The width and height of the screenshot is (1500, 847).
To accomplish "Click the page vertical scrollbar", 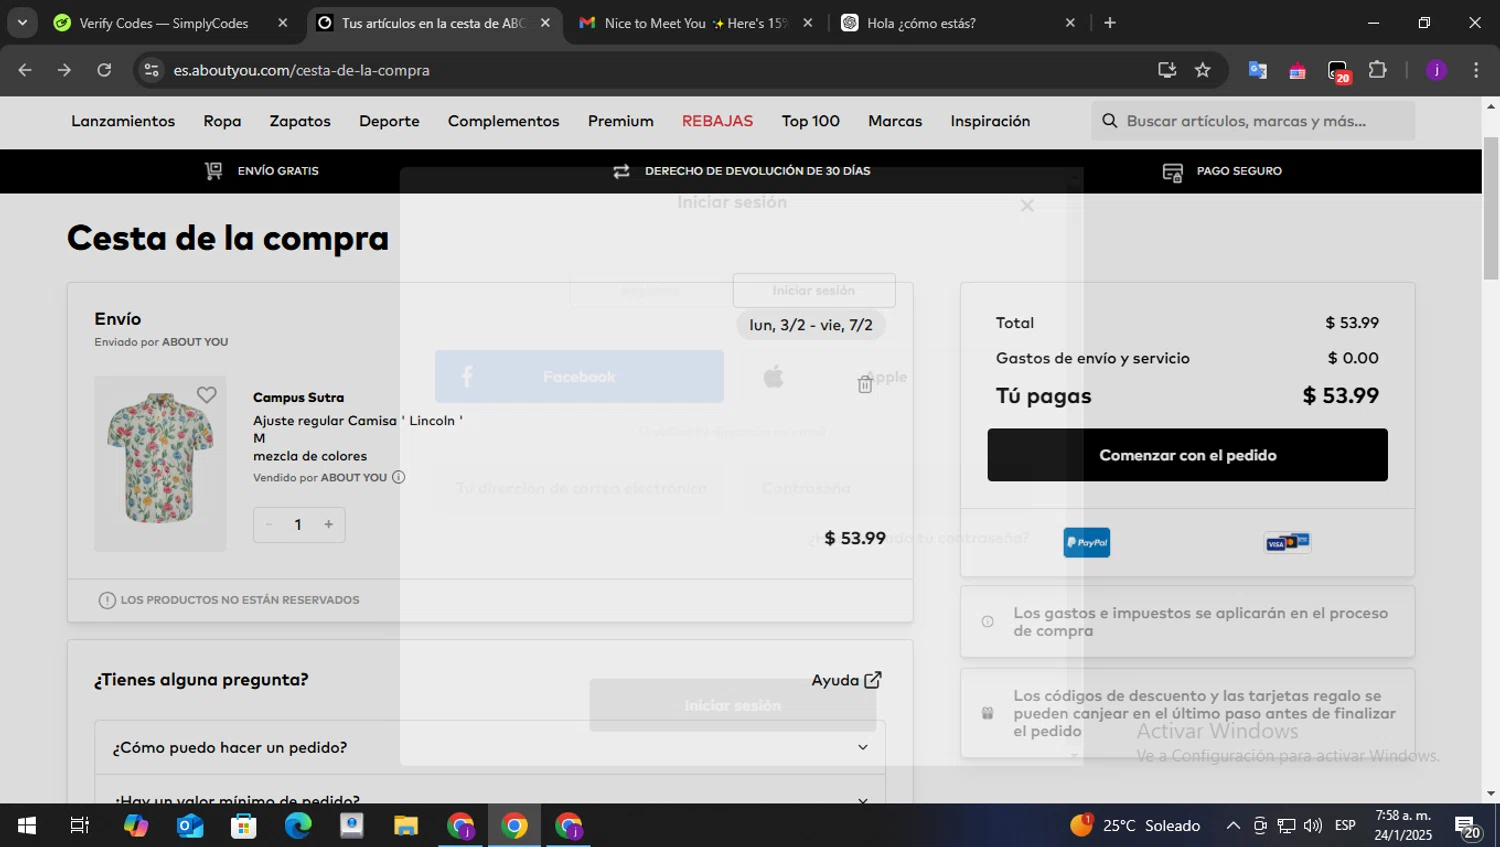I will coord(1491,209).
